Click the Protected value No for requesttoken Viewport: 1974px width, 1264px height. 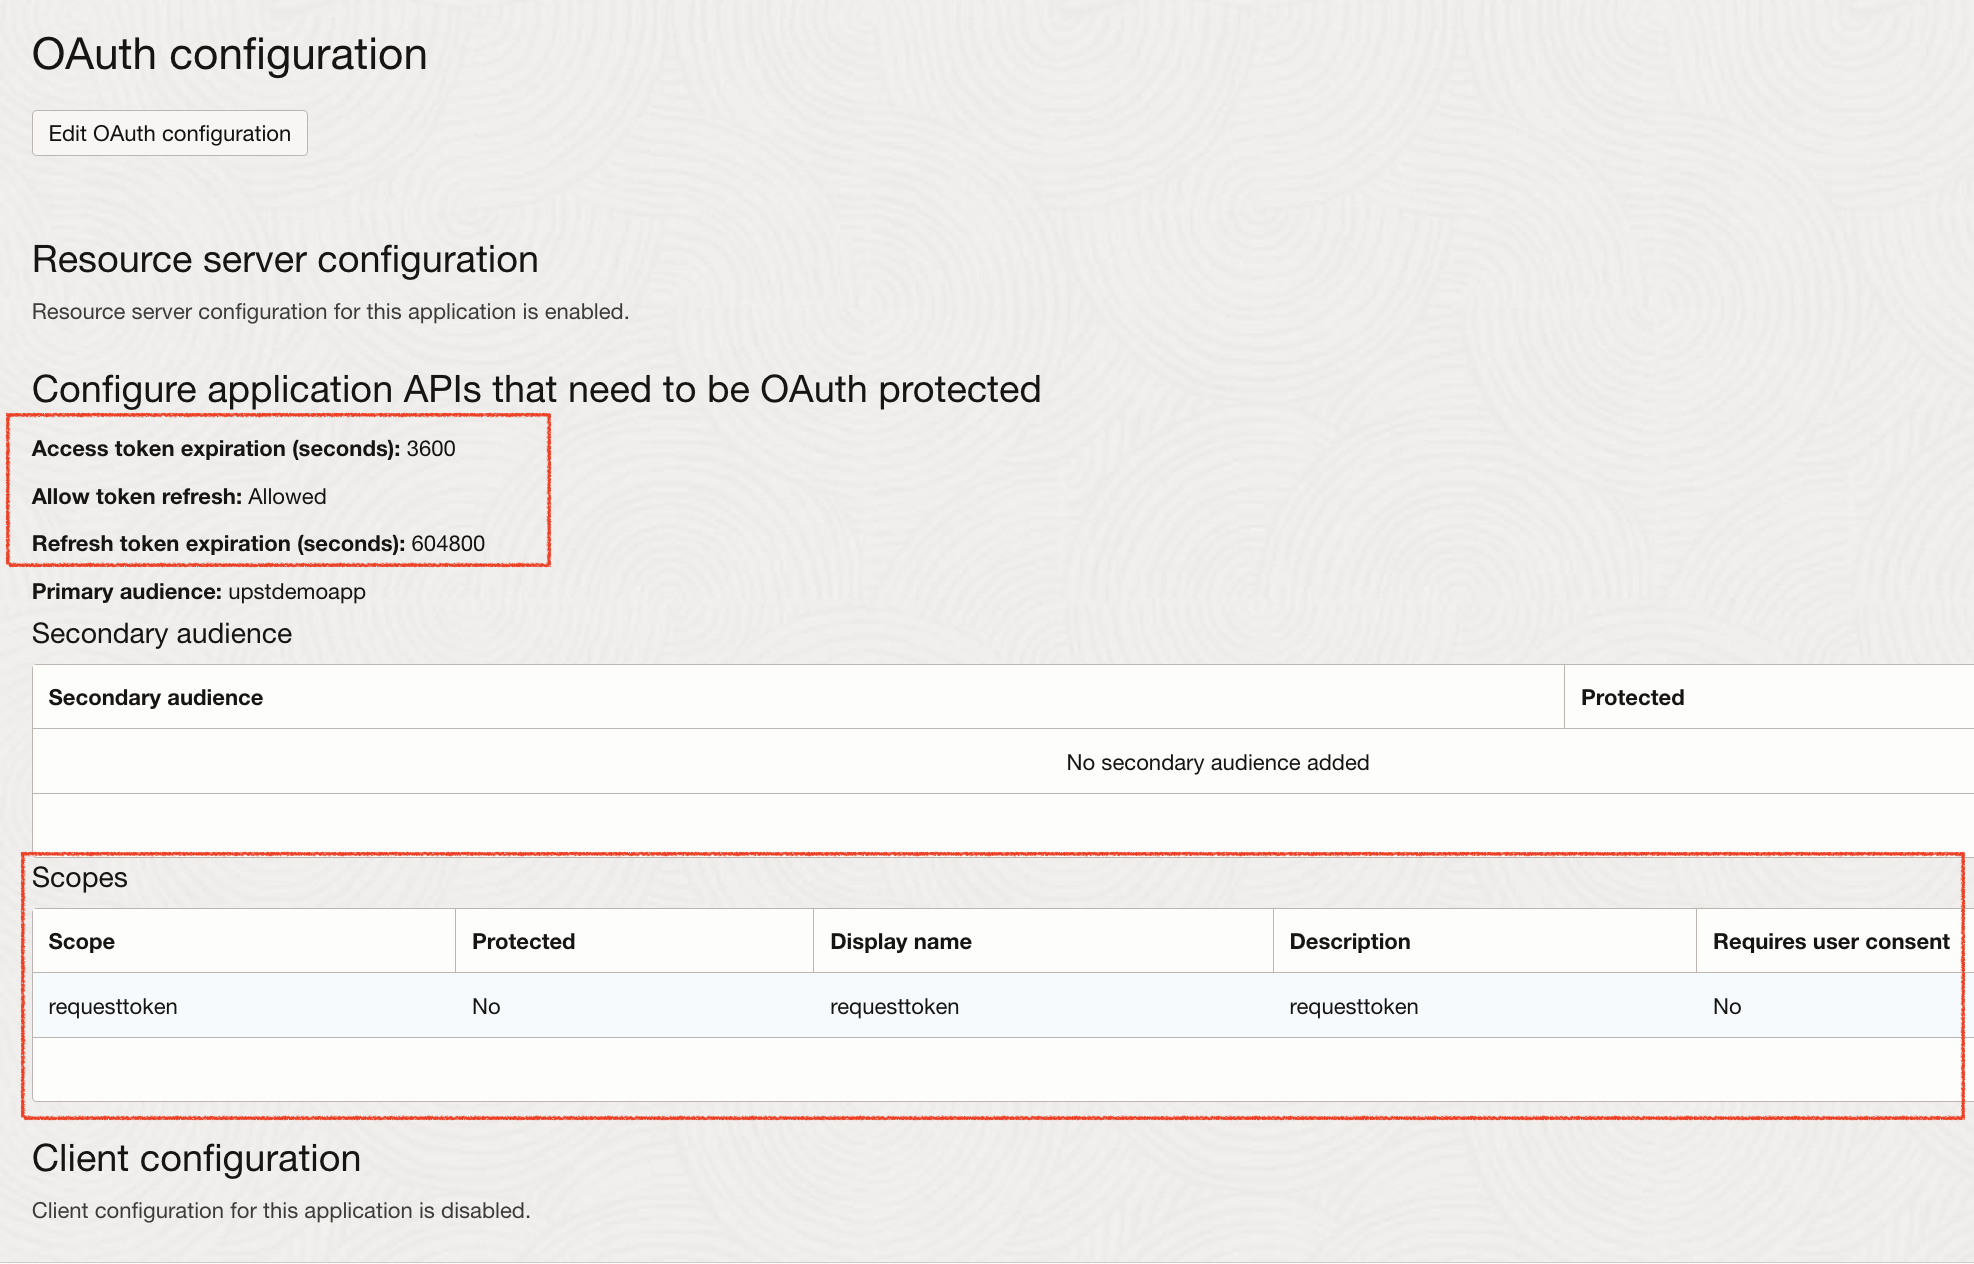point(487,1006)
